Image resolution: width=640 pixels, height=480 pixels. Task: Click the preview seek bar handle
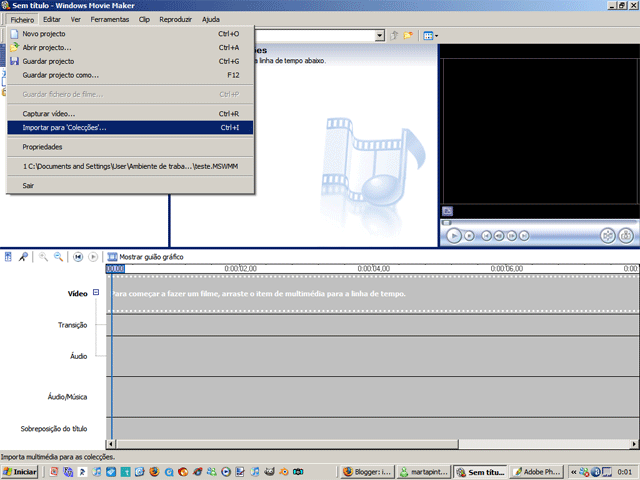coord(447,223)
